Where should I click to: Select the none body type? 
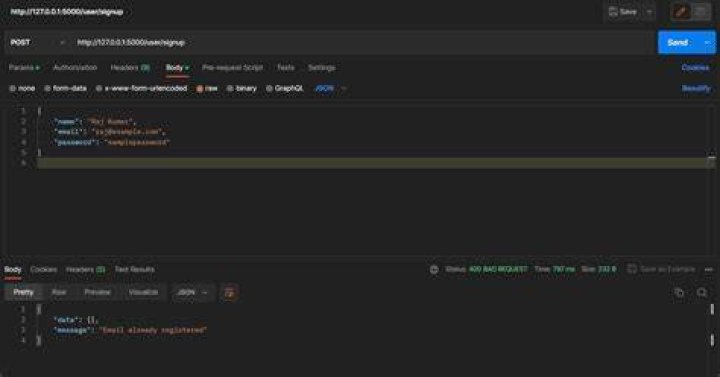point(22,88)
